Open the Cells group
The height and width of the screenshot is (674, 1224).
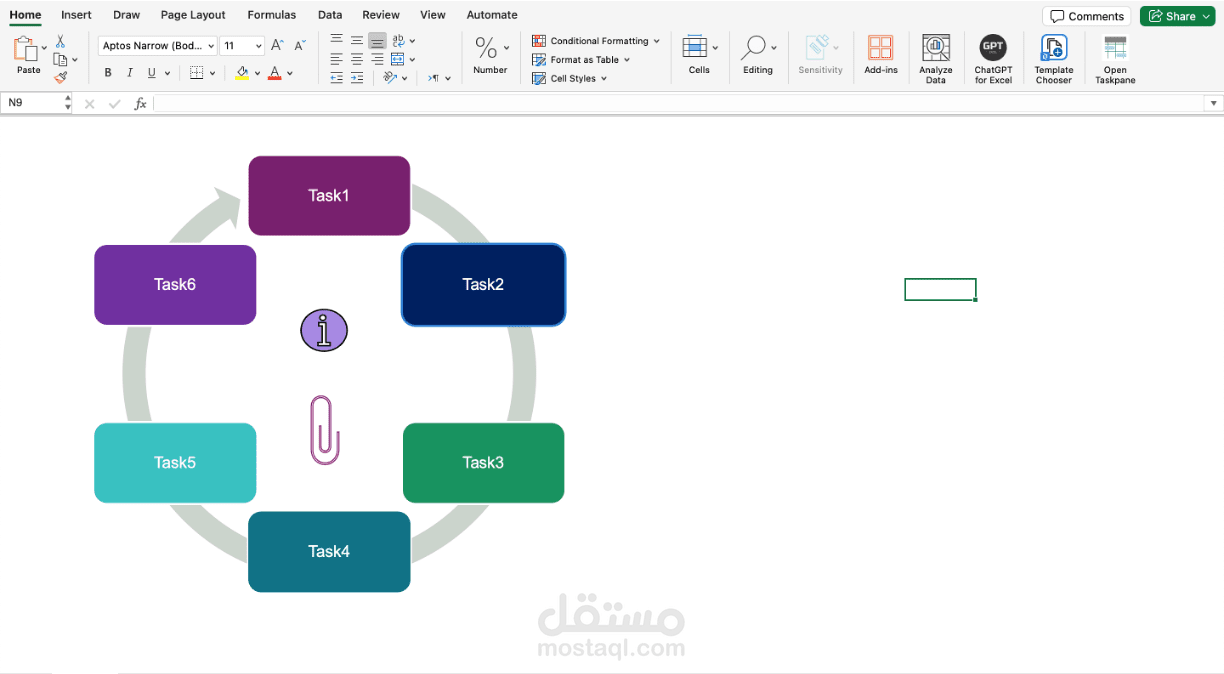coord(699,54)
